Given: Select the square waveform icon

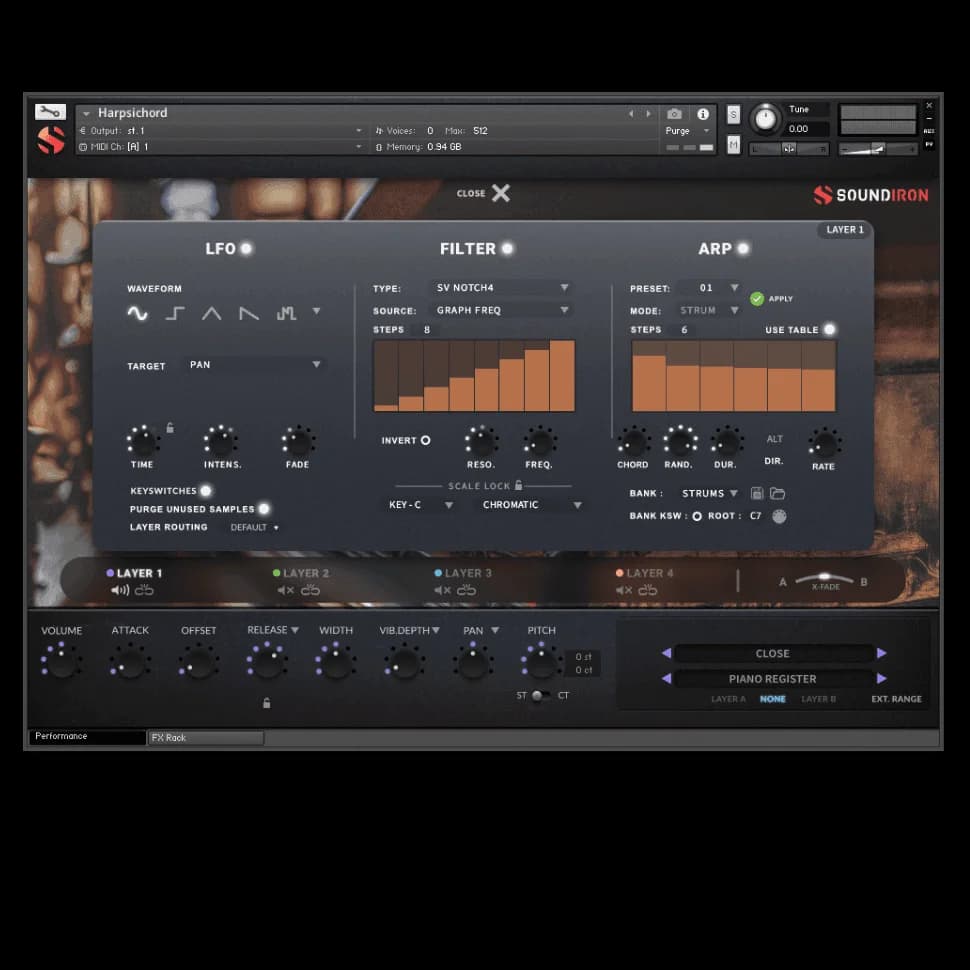Looking at the screenshot, I should (175, 313).
